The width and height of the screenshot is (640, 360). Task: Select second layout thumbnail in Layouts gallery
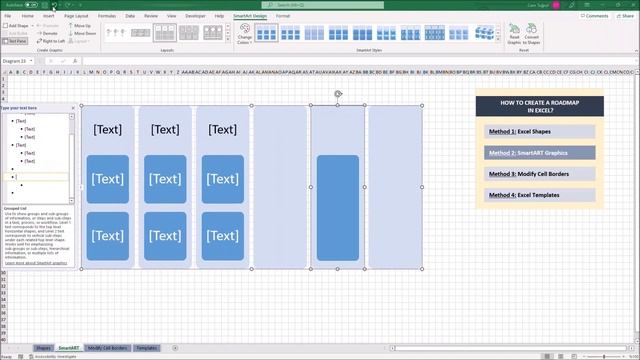click(x=140, y=33)
